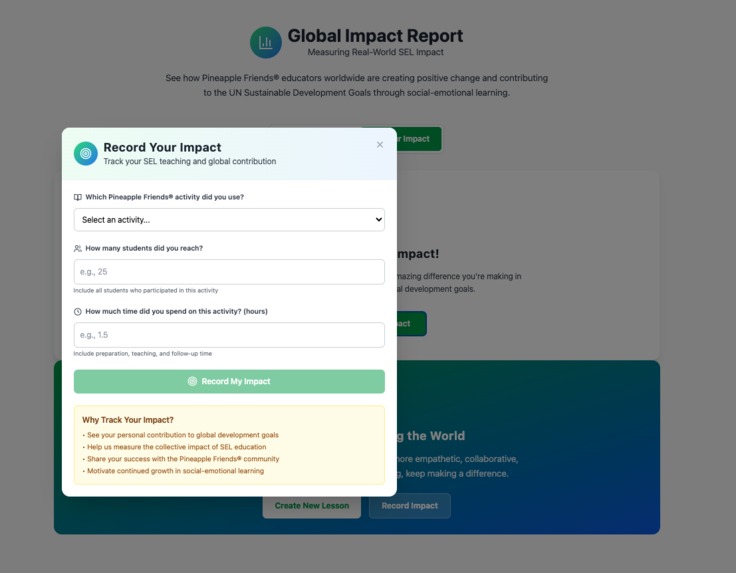The width and height of the screenshot is (736, 573).
Task: Click 'Motivate continued growth' bullet line
Action: click(173, 471)
